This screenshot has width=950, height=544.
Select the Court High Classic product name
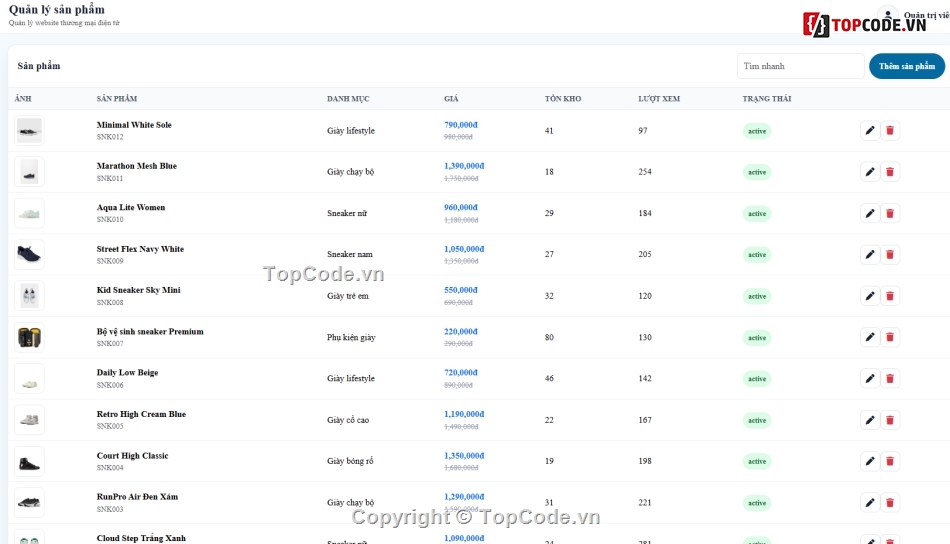pyautogui.click(x=132, y=456)
